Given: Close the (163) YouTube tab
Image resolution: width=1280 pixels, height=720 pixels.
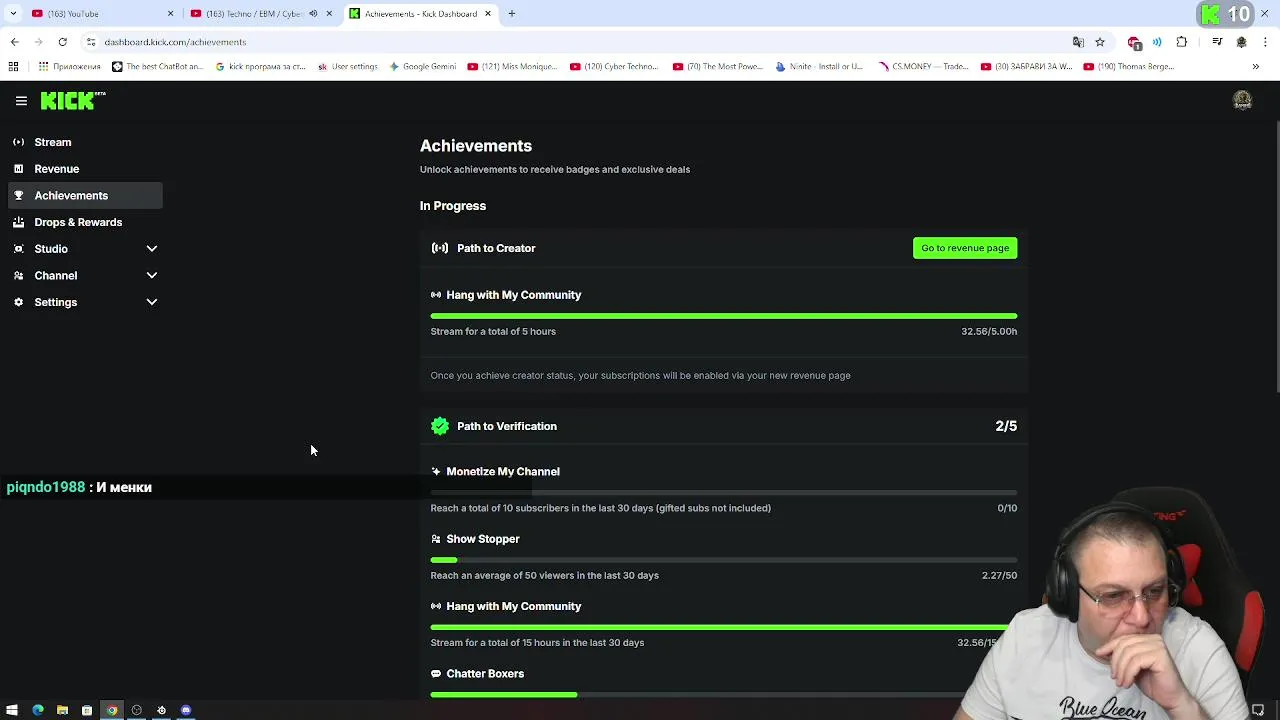Looking at the screenshot, I should [170, 14].
